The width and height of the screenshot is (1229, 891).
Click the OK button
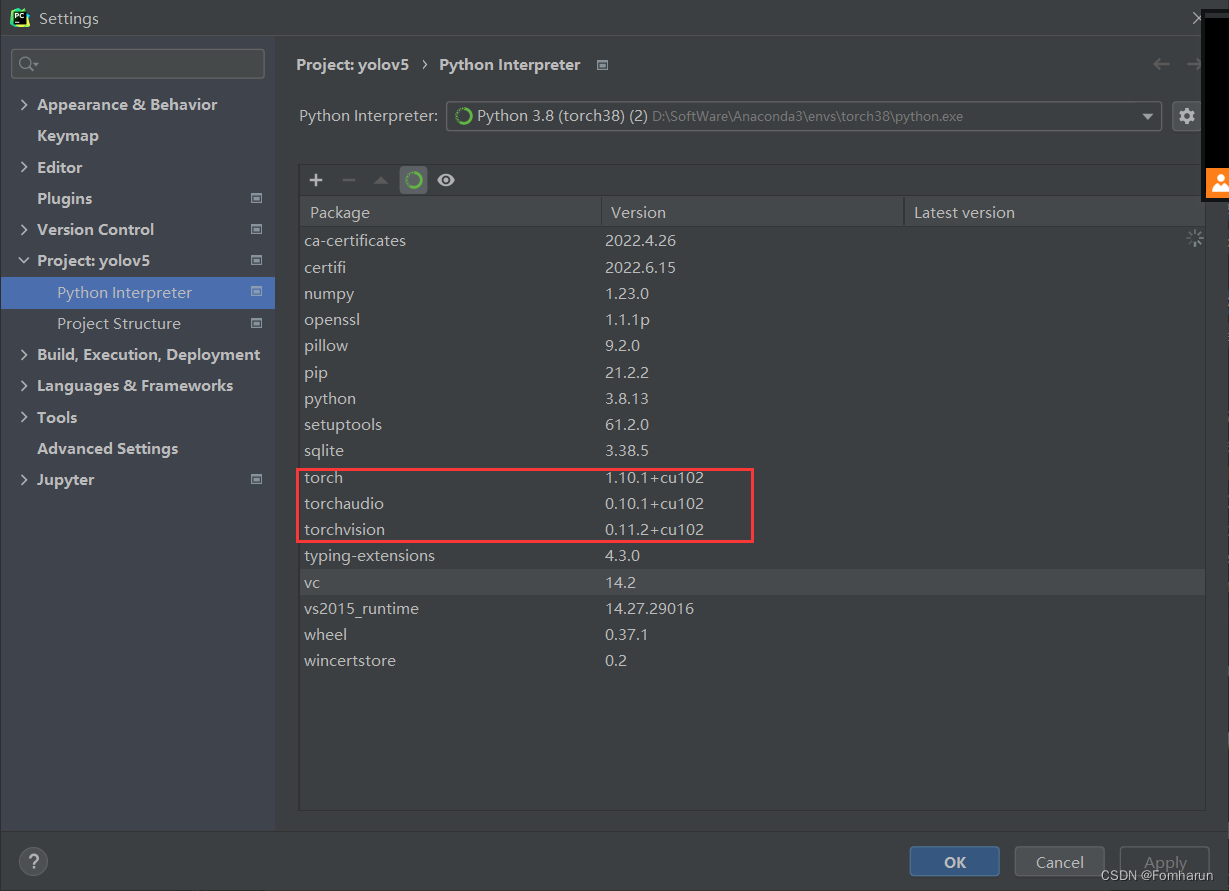pos(954,862)
